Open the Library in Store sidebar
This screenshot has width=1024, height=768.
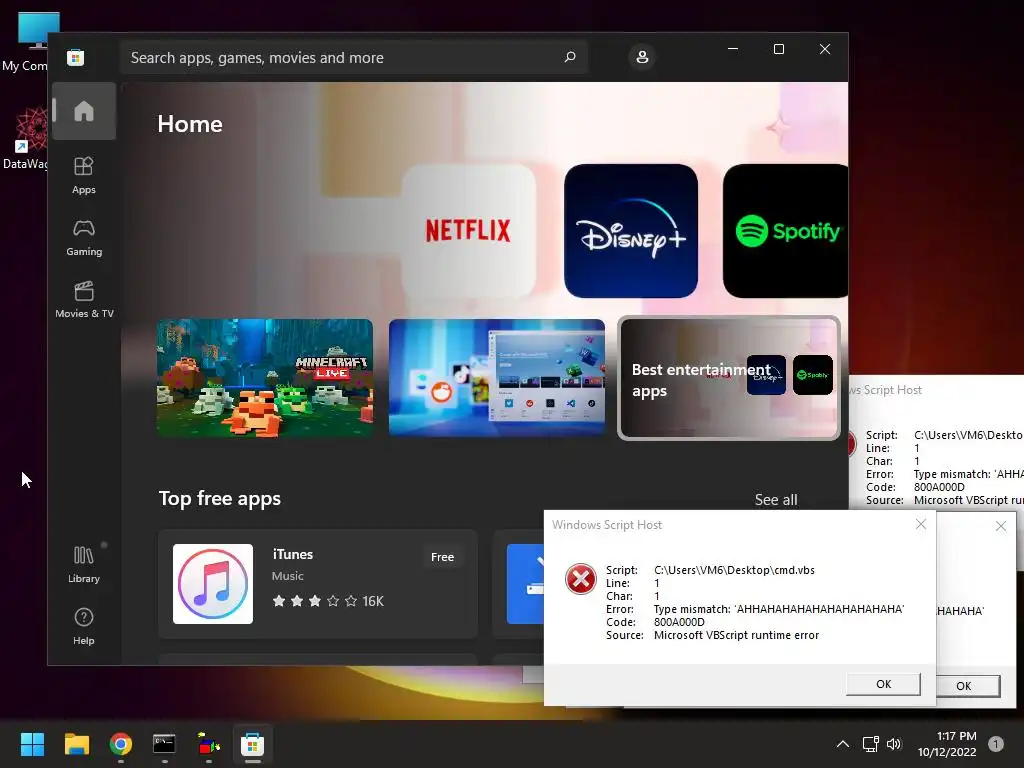(x=84, y=565)
